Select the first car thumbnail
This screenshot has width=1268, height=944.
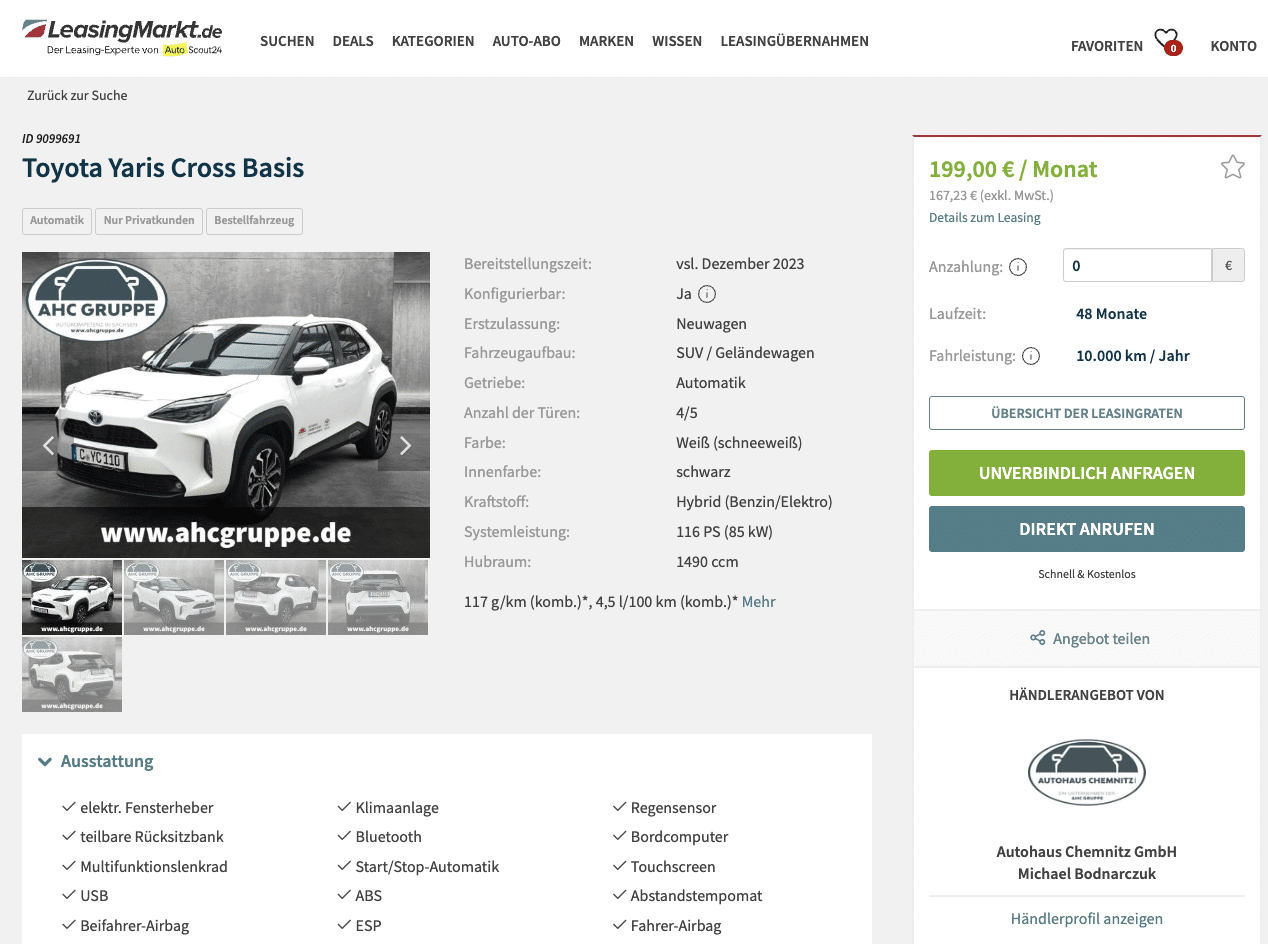click(72, 597)
